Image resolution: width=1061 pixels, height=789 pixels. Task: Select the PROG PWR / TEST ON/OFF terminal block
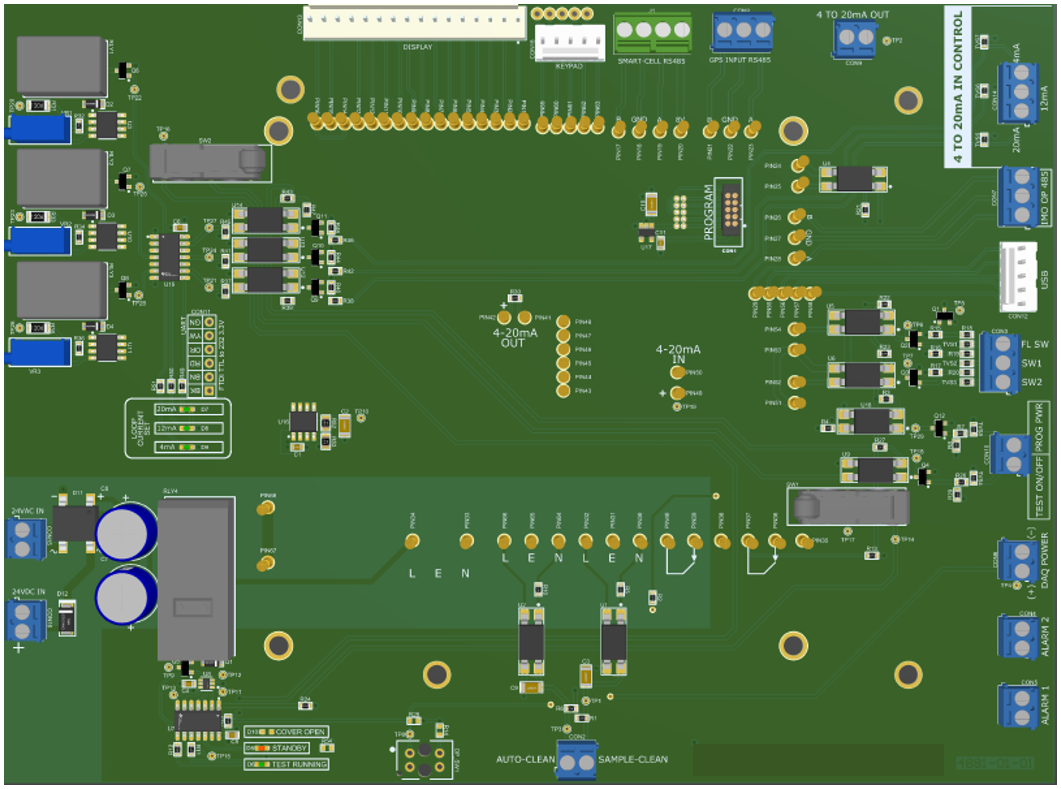click(x=1010, y=453)
